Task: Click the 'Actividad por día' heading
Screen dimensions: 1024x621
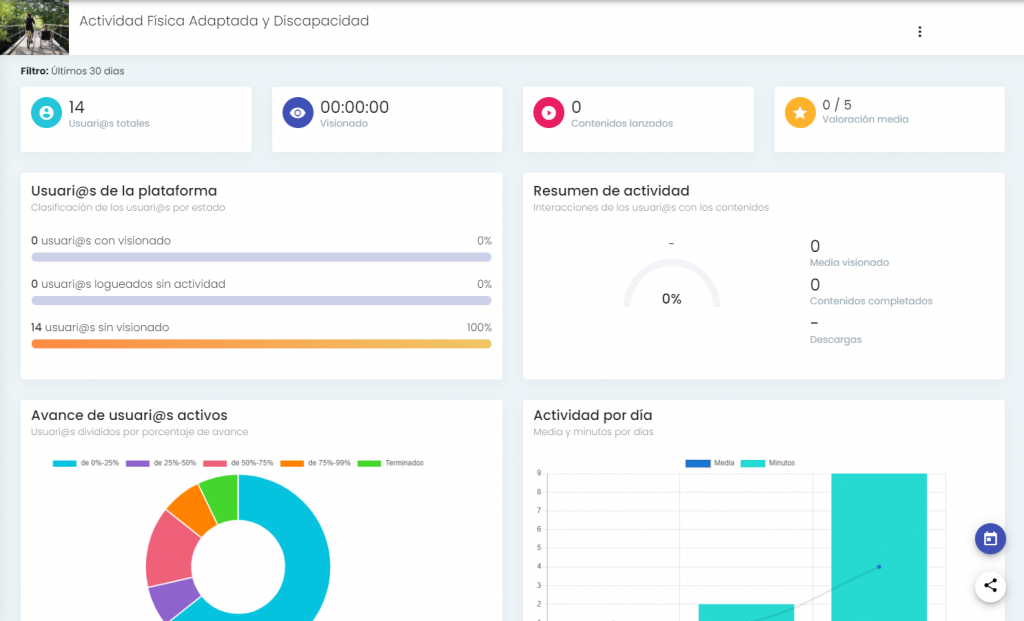Action: tap(592, 415)
